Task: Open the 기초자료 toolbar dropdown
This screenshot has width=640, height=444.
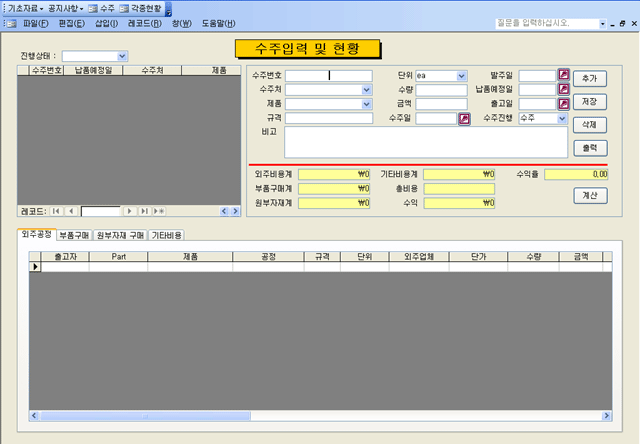Action: coord(25,9)
